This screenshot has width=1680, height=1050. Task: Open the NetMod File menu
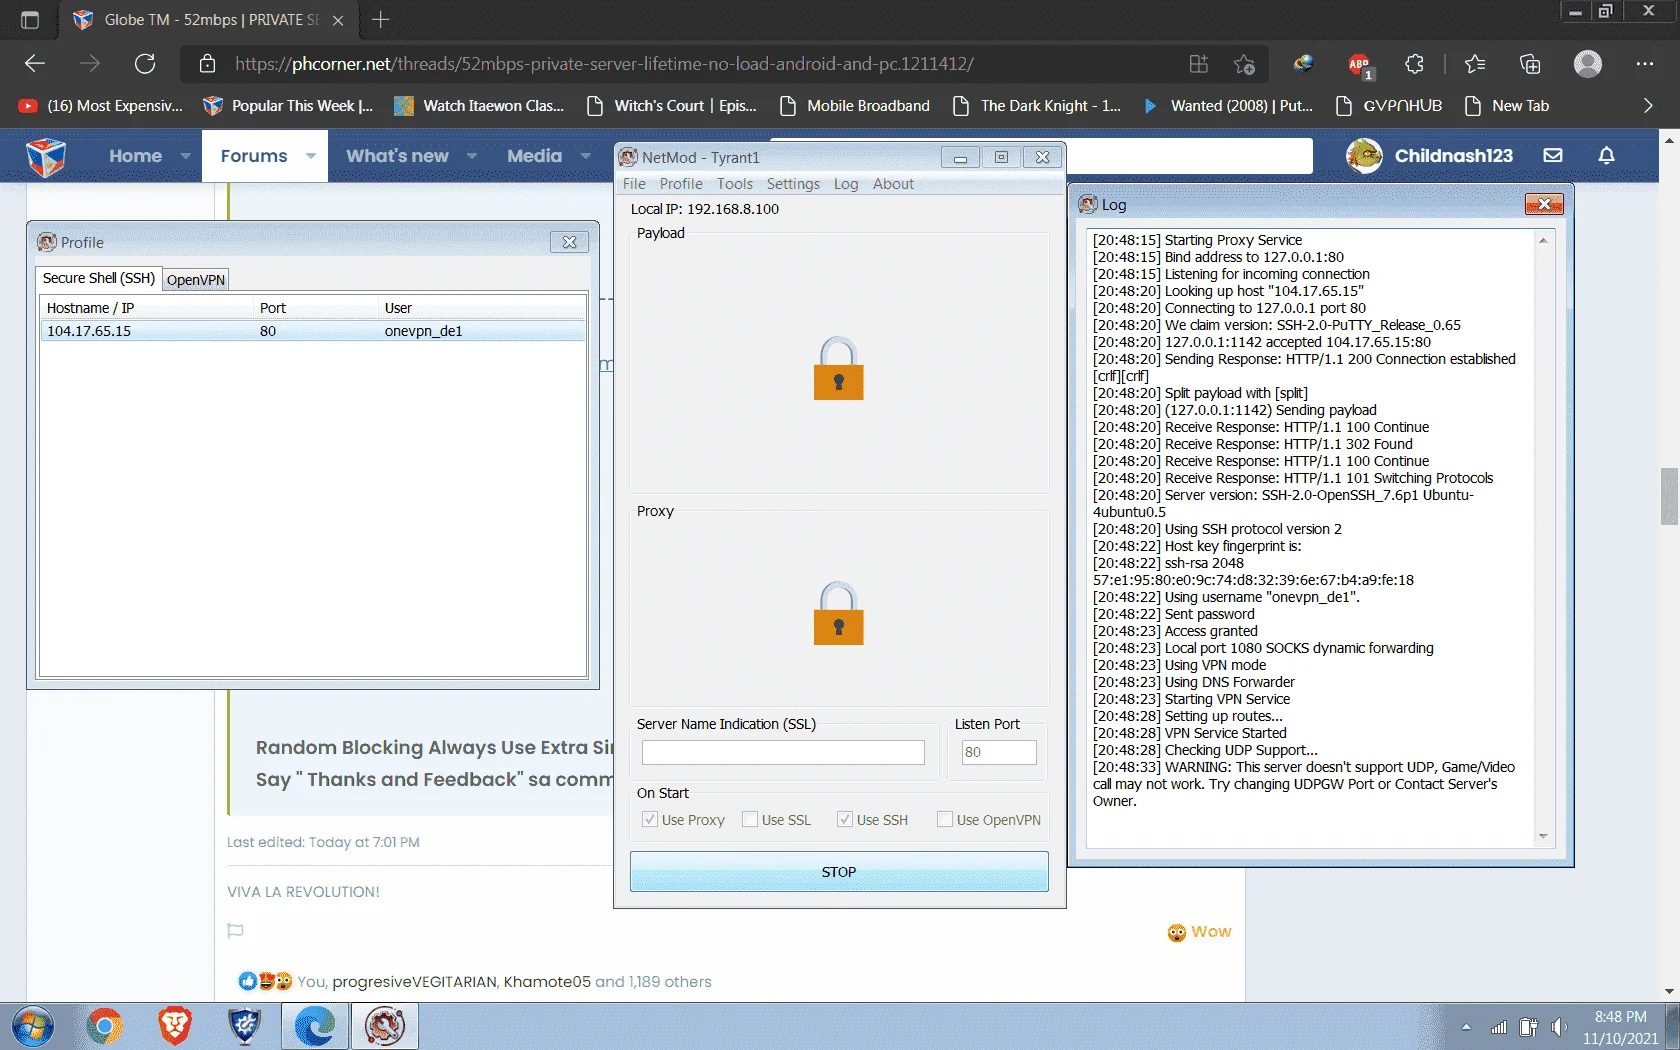pos(634,184)
